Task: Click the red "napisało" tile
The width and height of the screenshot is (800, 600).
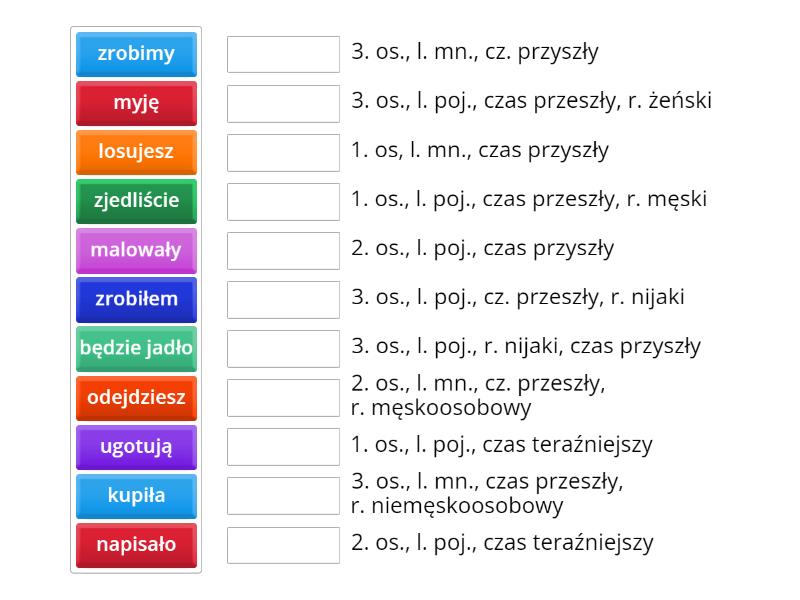Action: click(x=136, y=545)
